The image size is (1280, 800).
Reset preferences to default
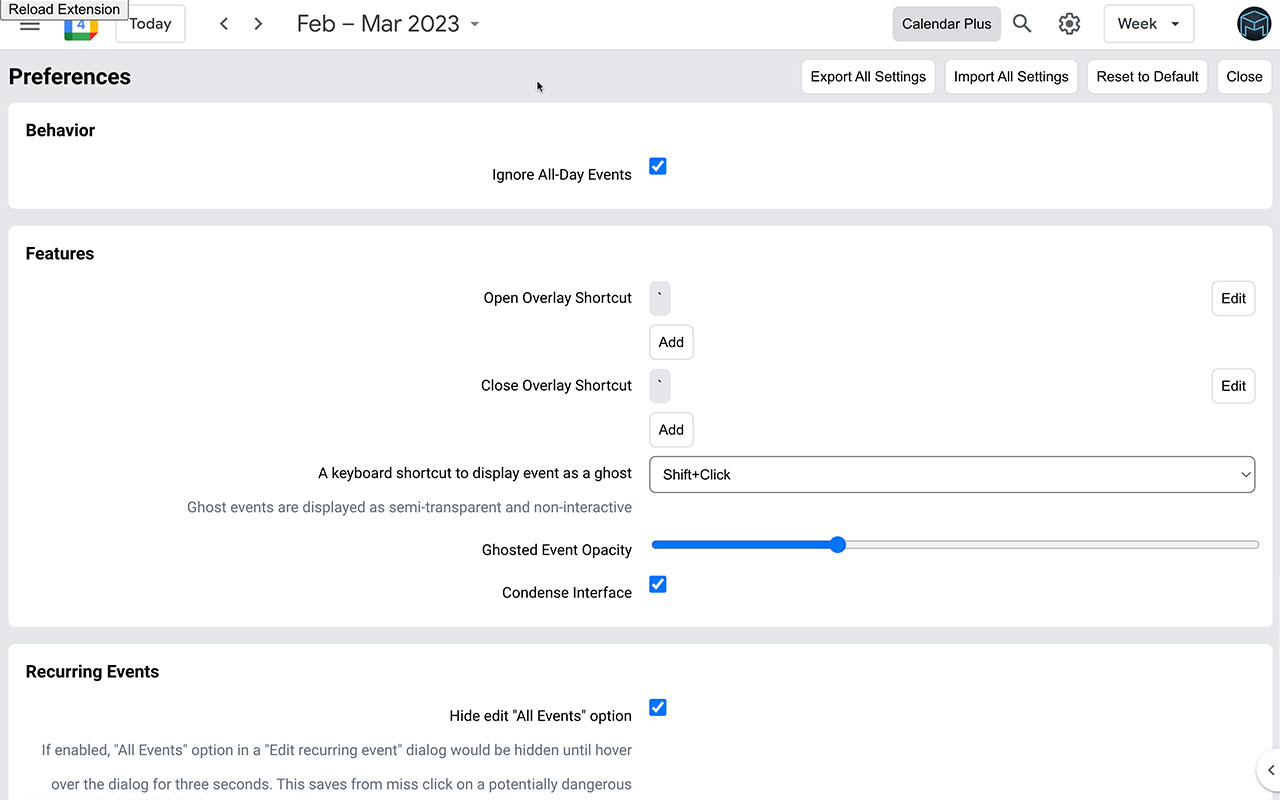click(x=1147, y=76)
